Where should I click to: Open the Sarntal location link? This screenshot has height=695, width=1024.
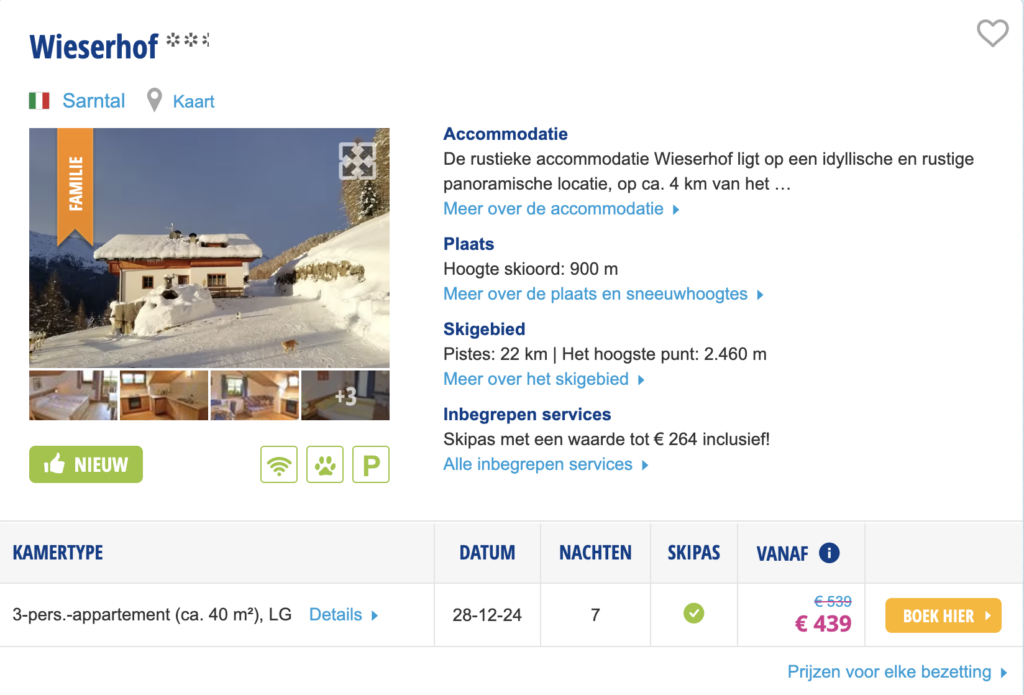point(94,101)
